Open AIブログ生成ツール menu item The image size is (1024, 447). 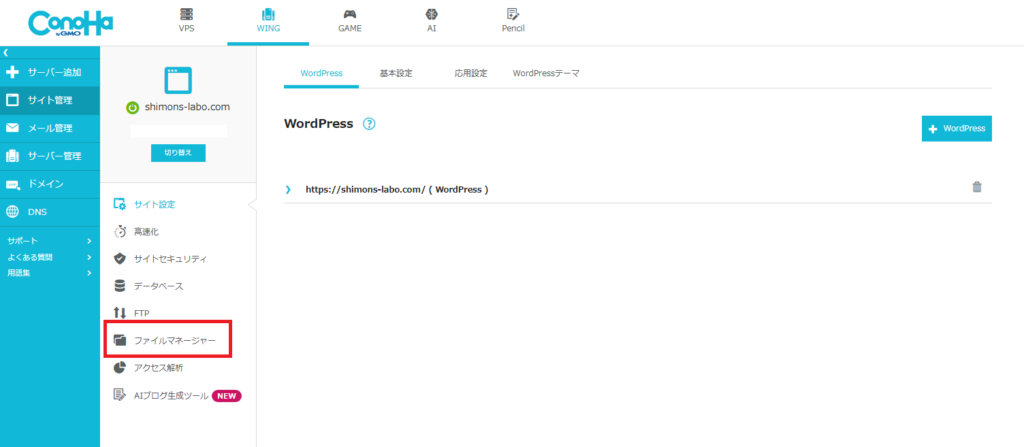170,396
